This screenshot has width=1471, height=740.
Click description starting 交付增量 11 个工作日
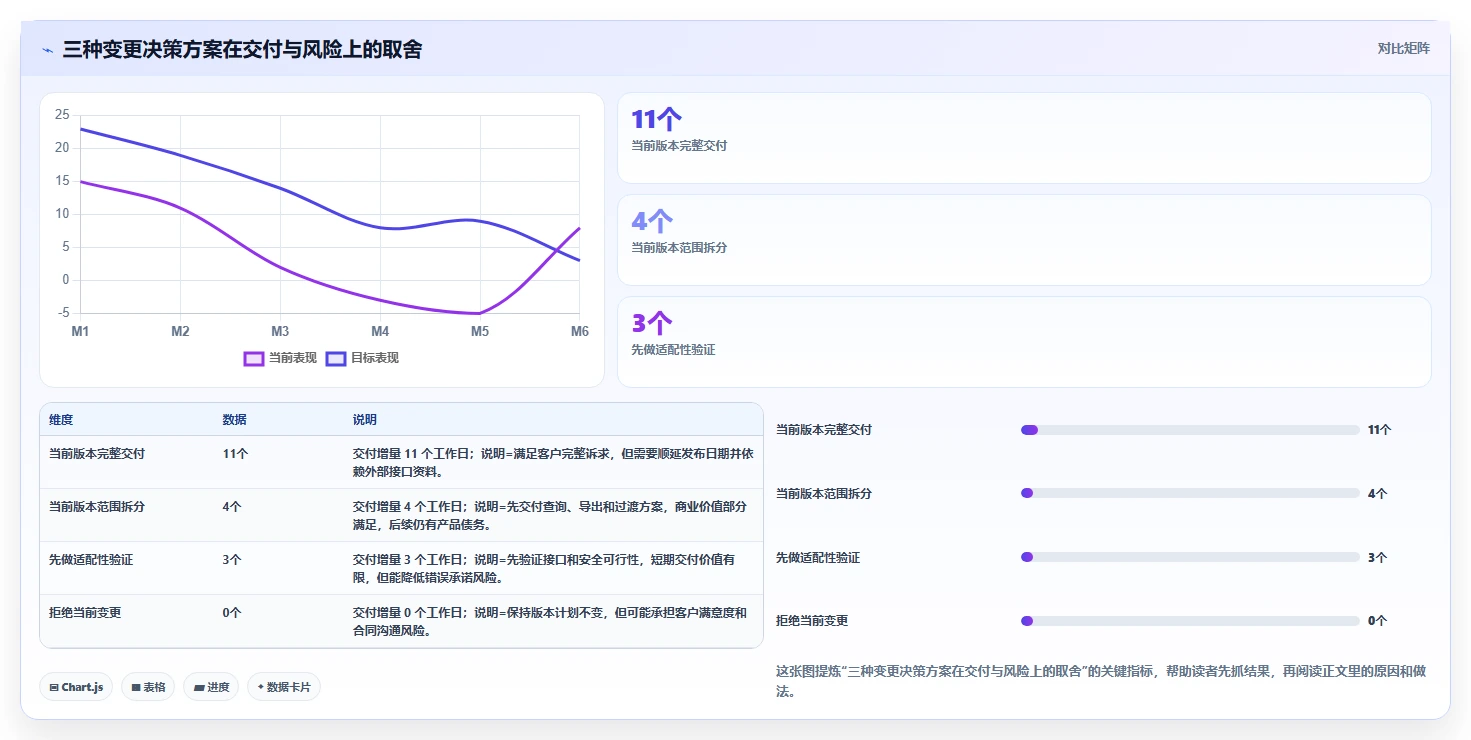point(553,462)
